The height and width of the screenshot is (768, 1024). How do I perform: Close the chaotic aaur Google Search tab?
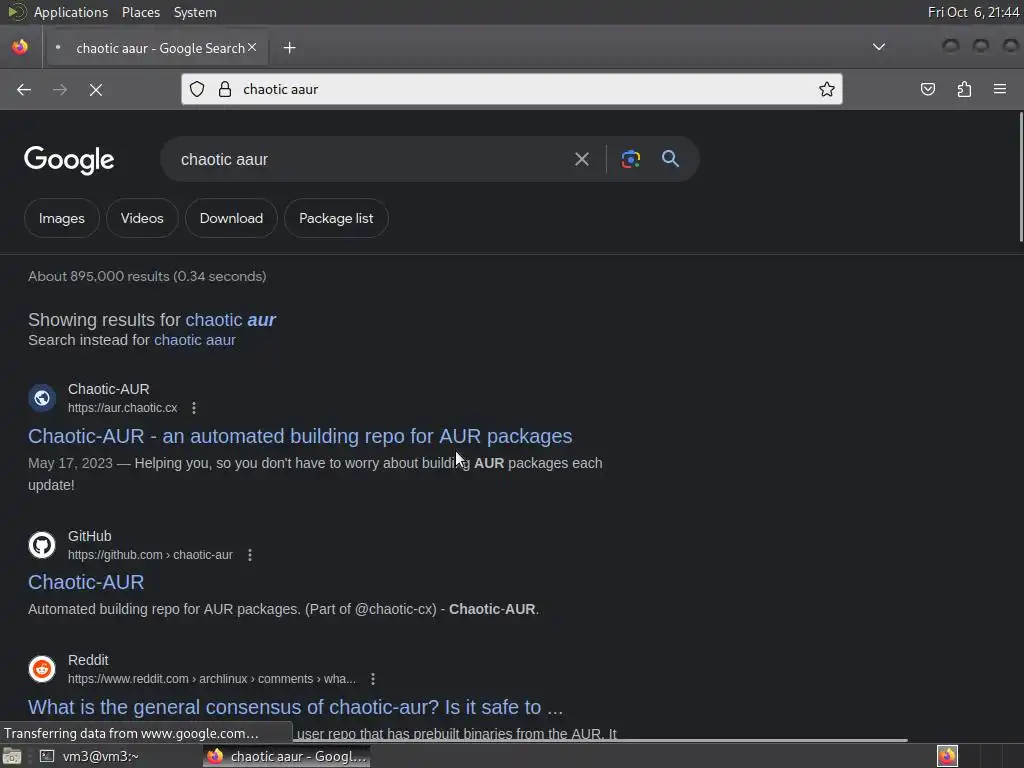click(252, 47)
